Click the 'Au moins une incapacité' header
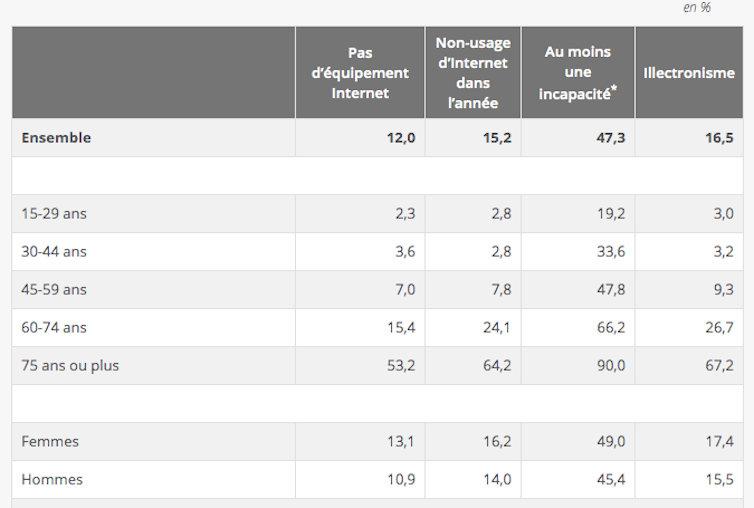754x508 pixels. (x=578, y=73)
